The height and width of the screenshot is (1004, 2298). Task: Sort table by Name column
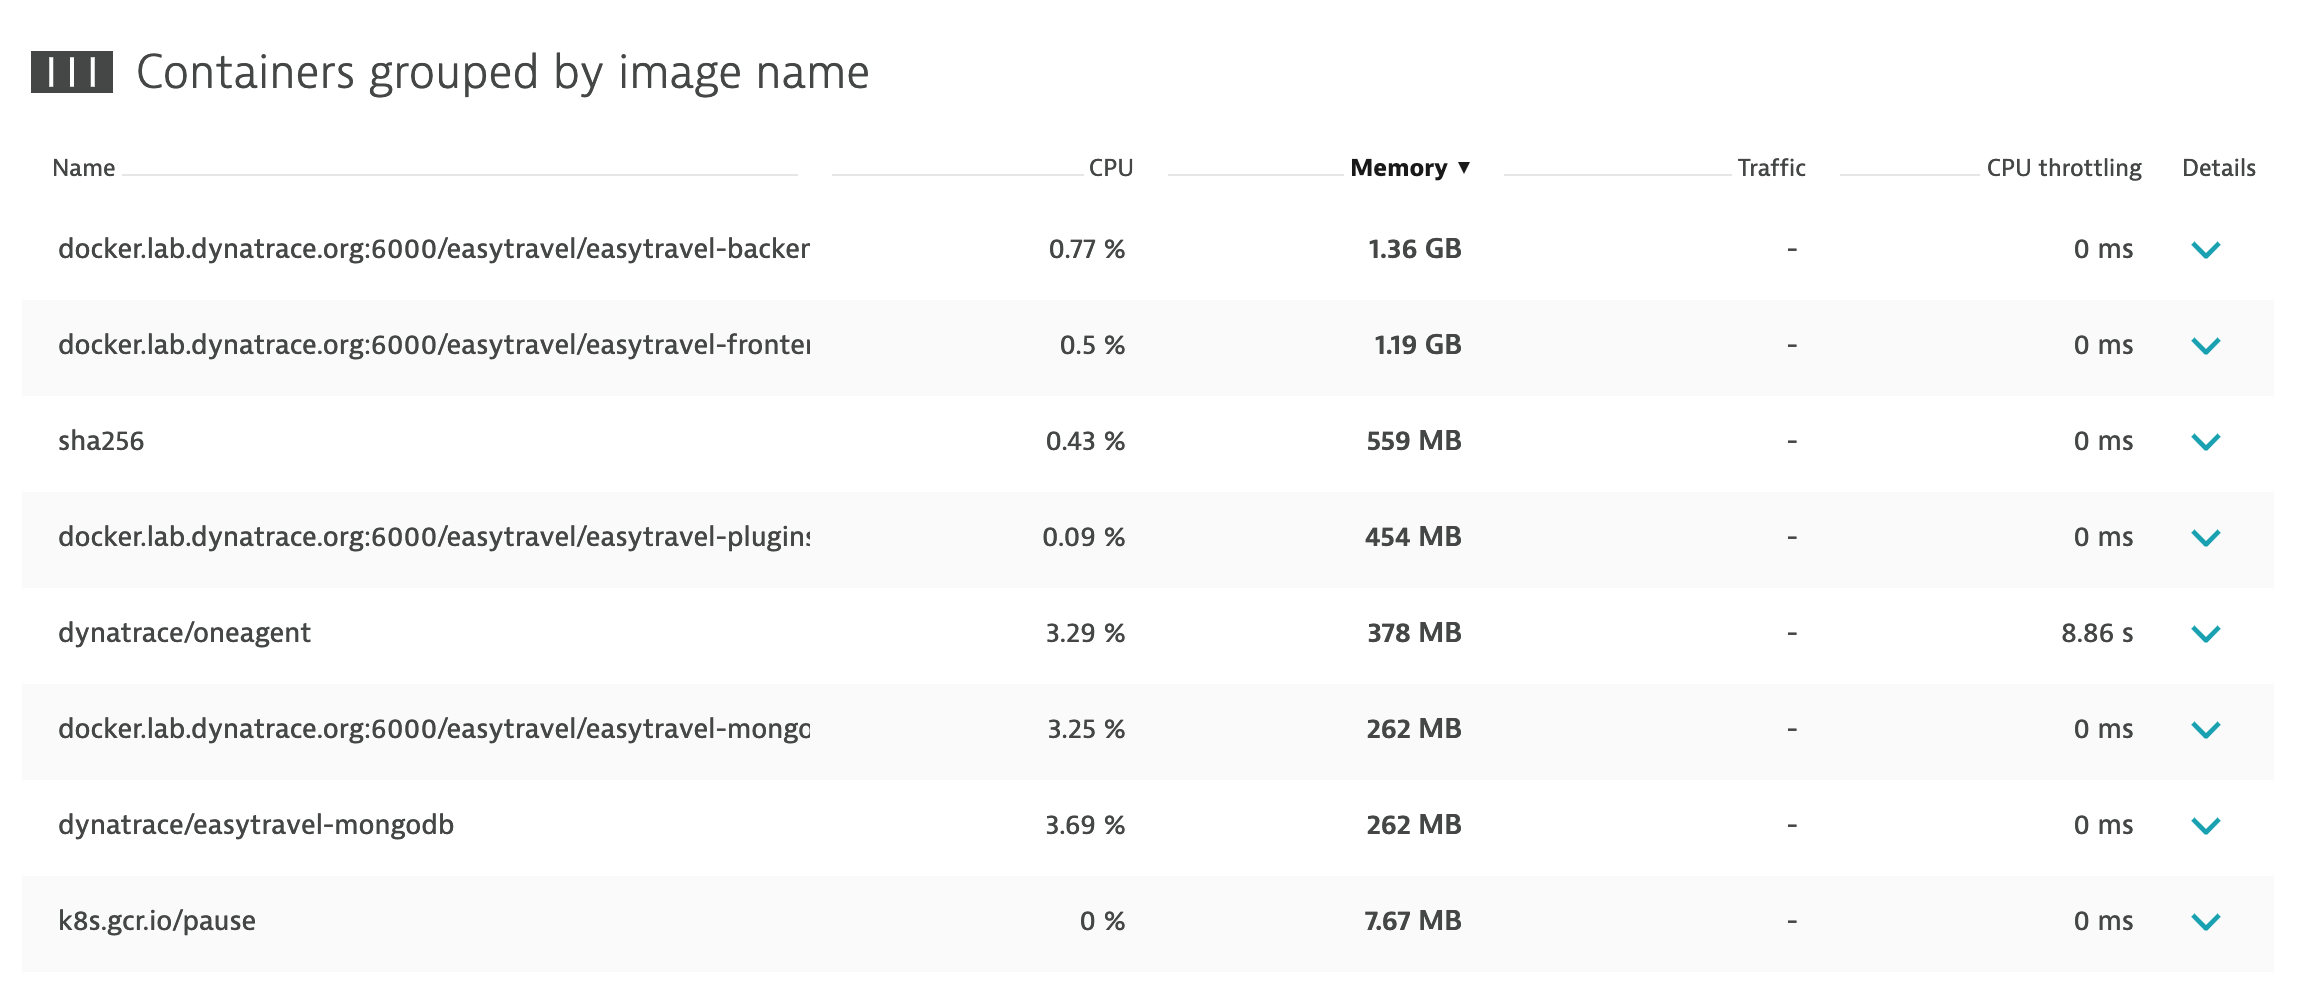coord(84,168)
